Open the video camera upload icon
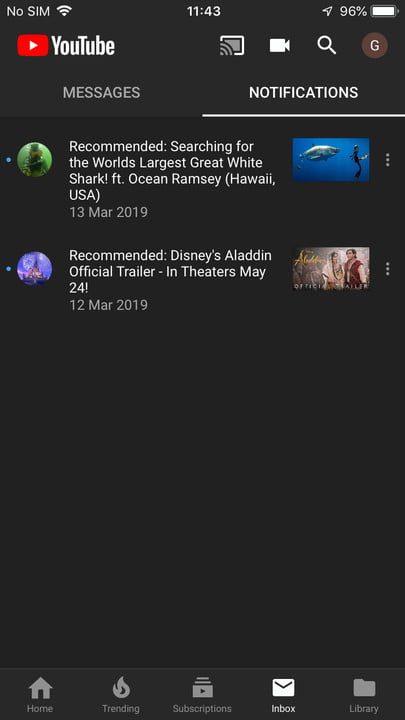This screenshot has width=405, height=720. point(279,46)
